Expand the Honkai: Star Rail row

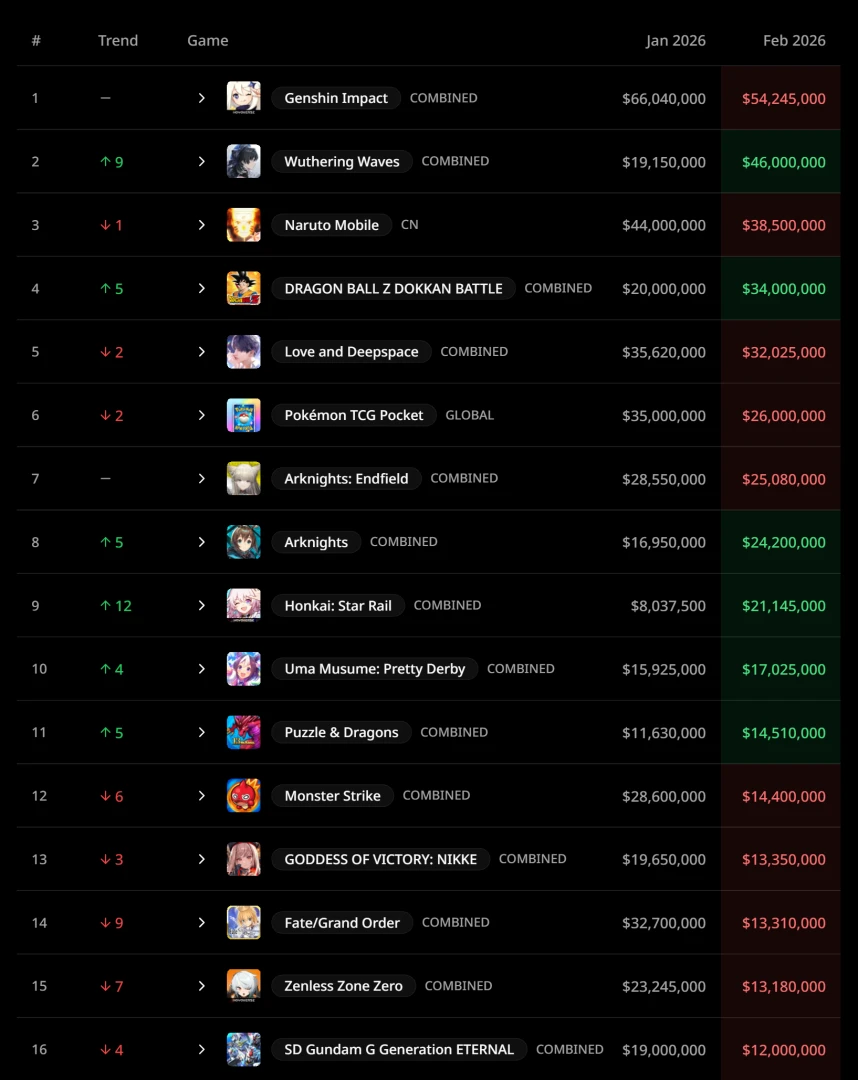coord(201,605)
